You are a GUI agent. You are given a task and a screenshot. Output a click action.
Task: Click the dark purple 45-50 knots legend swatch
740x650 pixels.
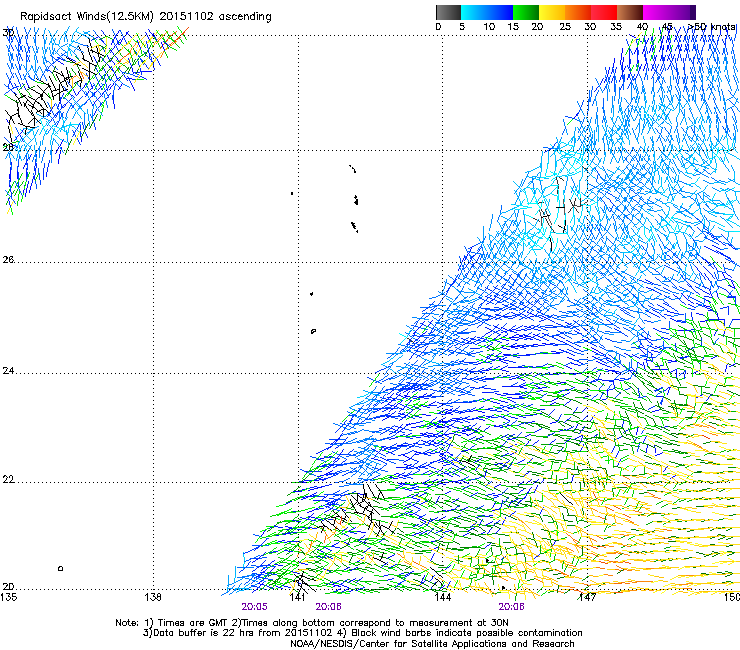pyautogui.click(x=682, y=12)
